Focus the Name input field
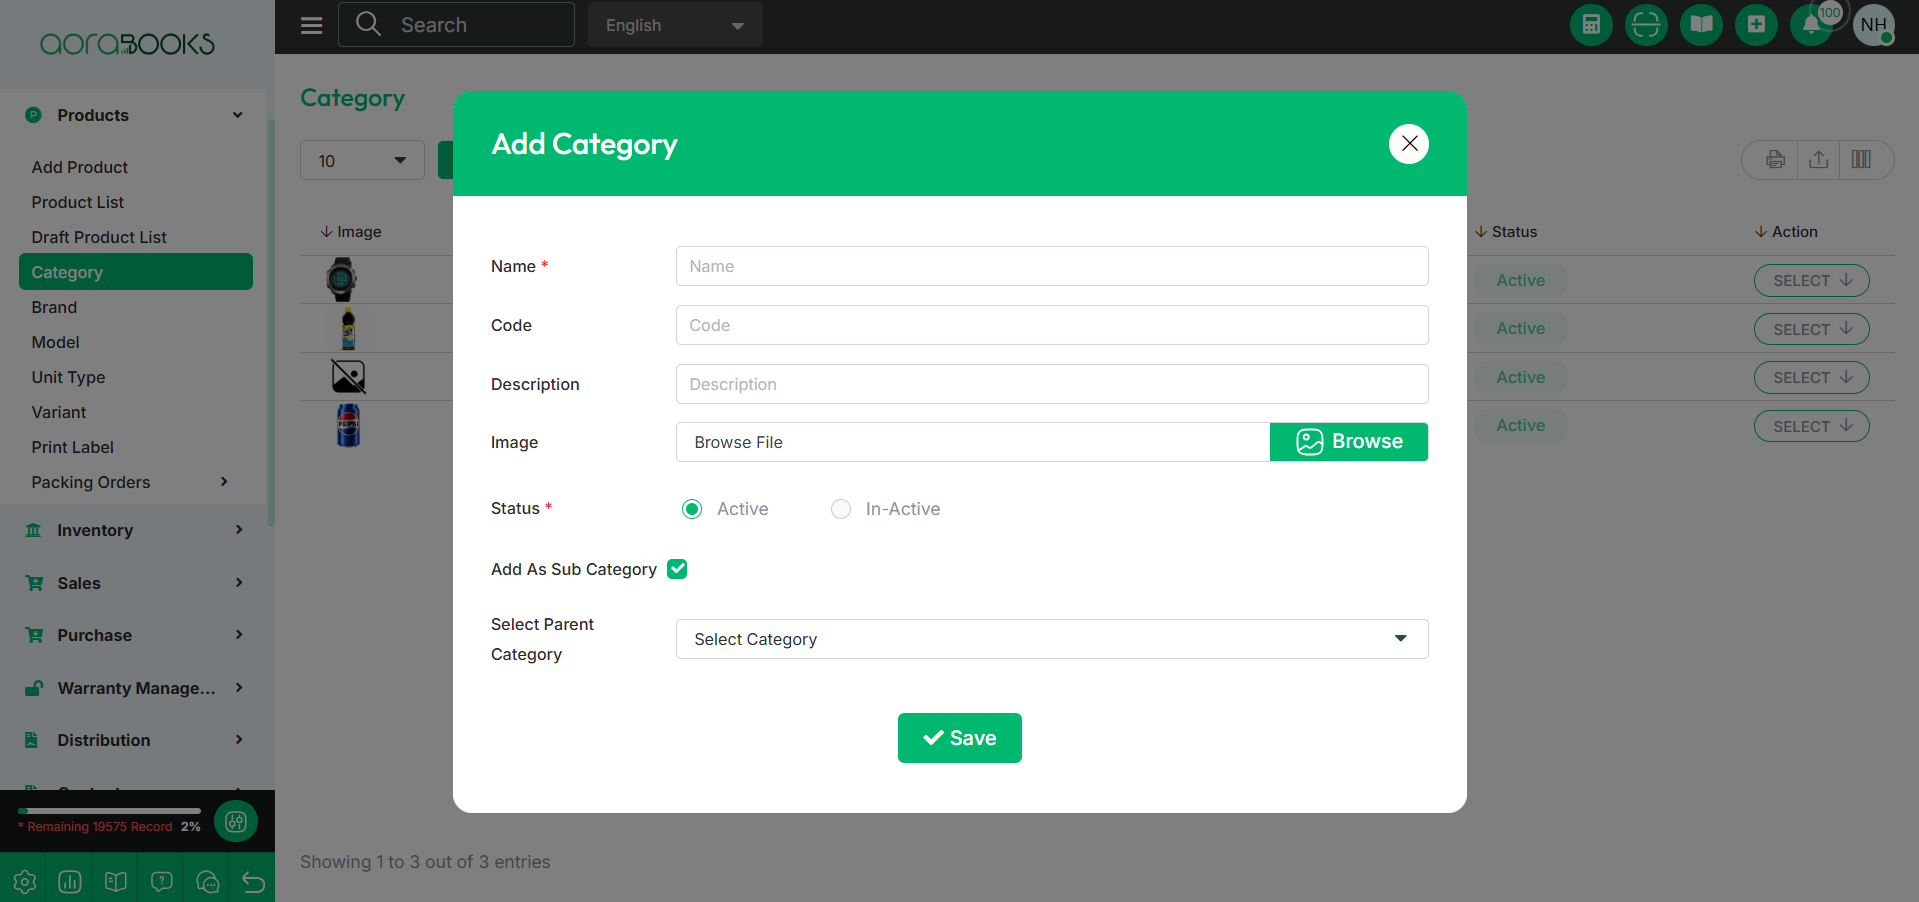 [1052, 266]
